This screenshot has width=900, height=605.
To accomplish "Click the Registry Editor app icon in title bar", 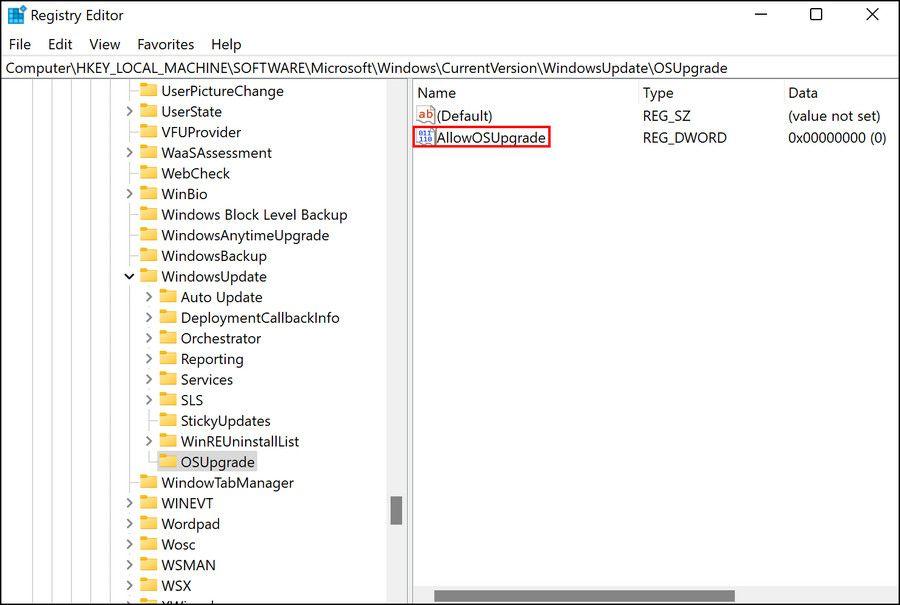I will [17, 15].
